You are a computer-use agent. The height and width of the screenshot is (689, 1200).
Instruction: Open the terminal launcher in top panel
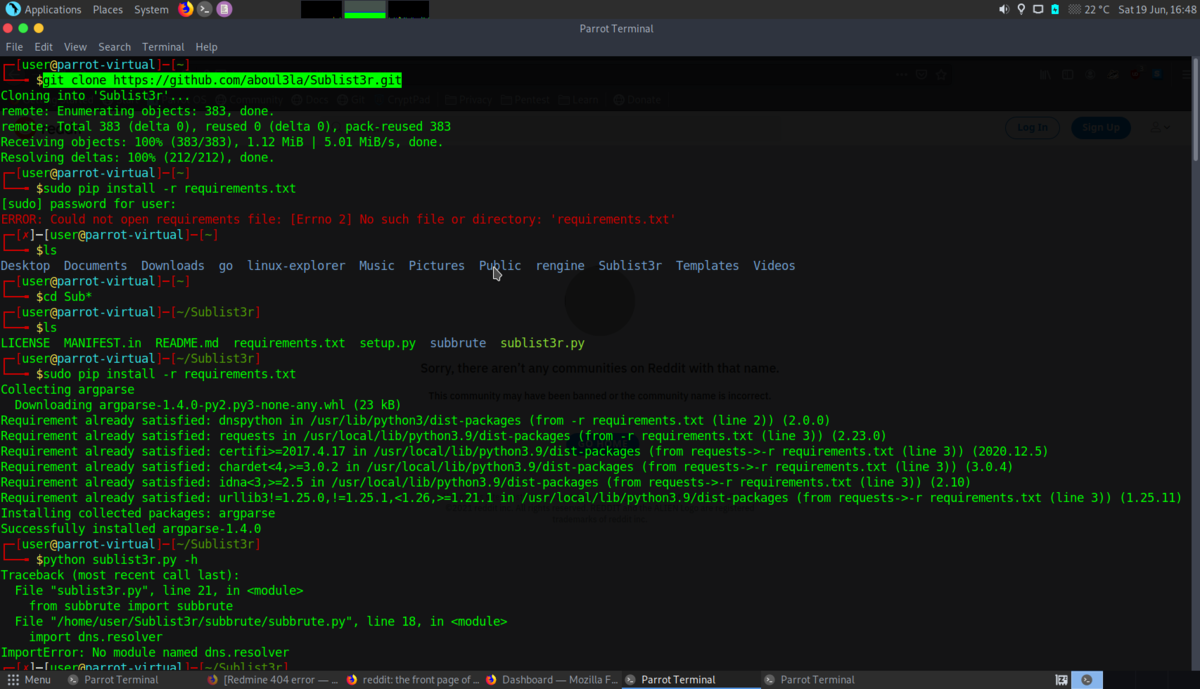coord(205,9)
